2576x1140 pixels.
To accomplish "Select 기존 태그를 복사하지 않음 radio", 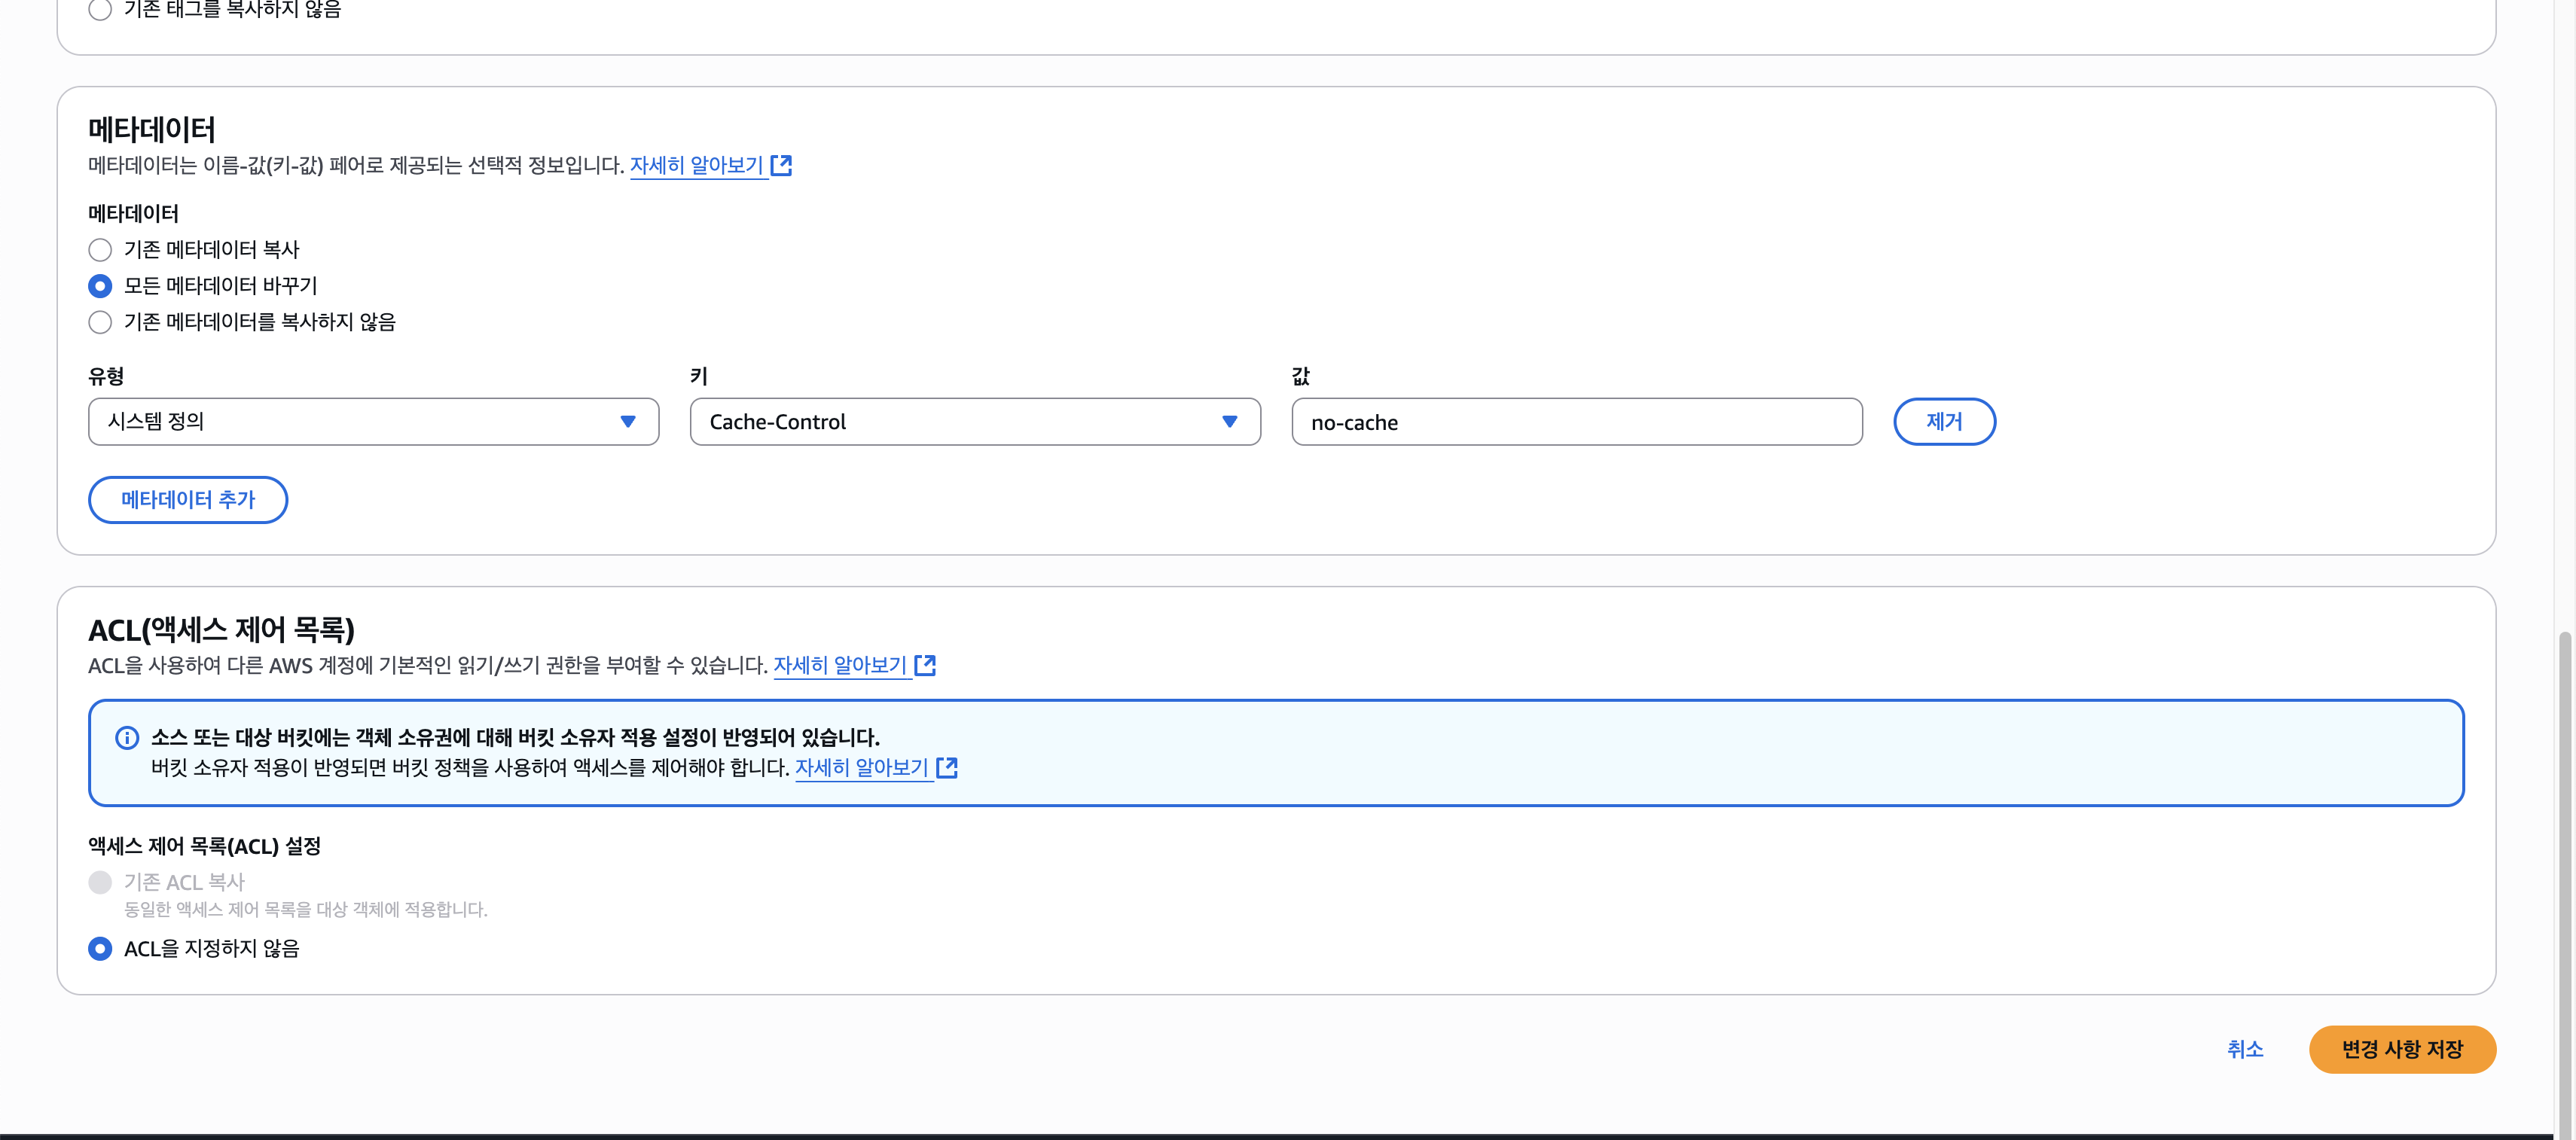I will point(100,10).
